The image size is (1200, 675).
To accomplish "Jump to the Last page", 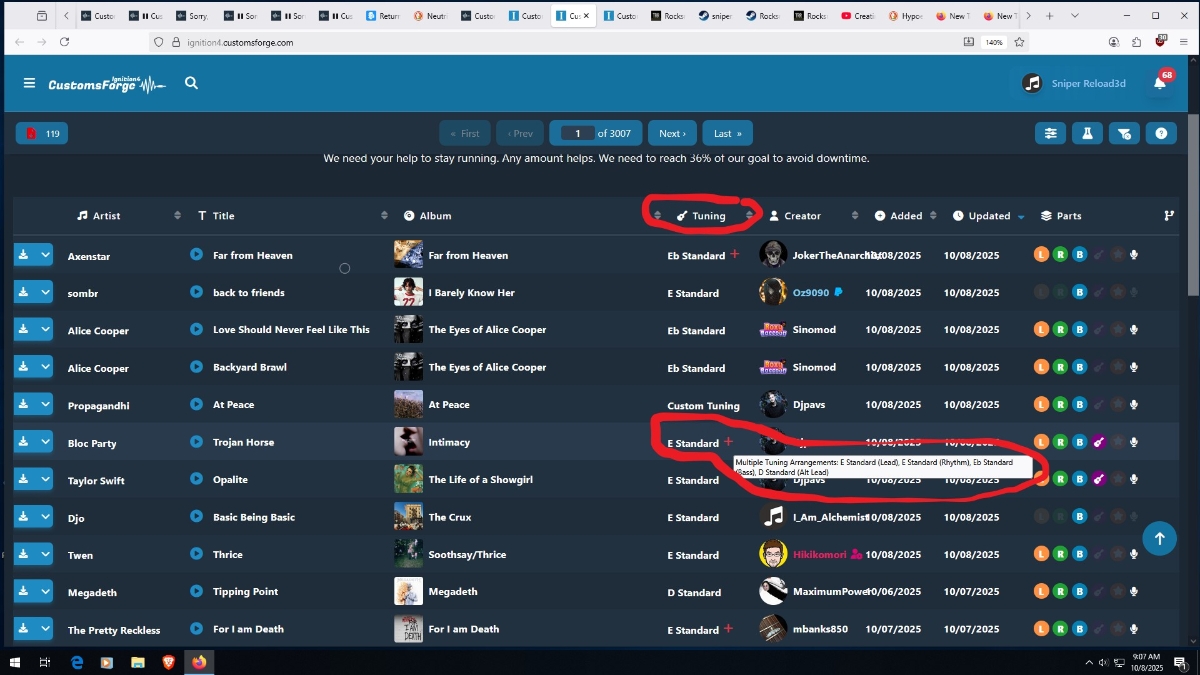I will pyautogui.click(x=727, y=133).
